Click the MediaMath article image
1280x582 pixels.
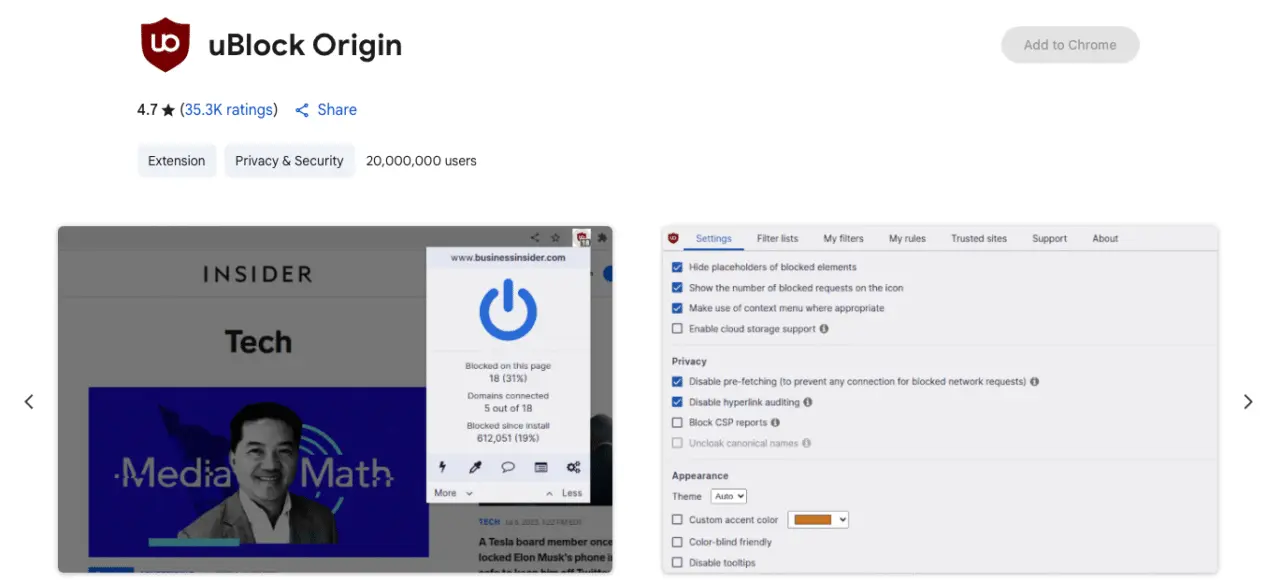(x=258, y=472)
